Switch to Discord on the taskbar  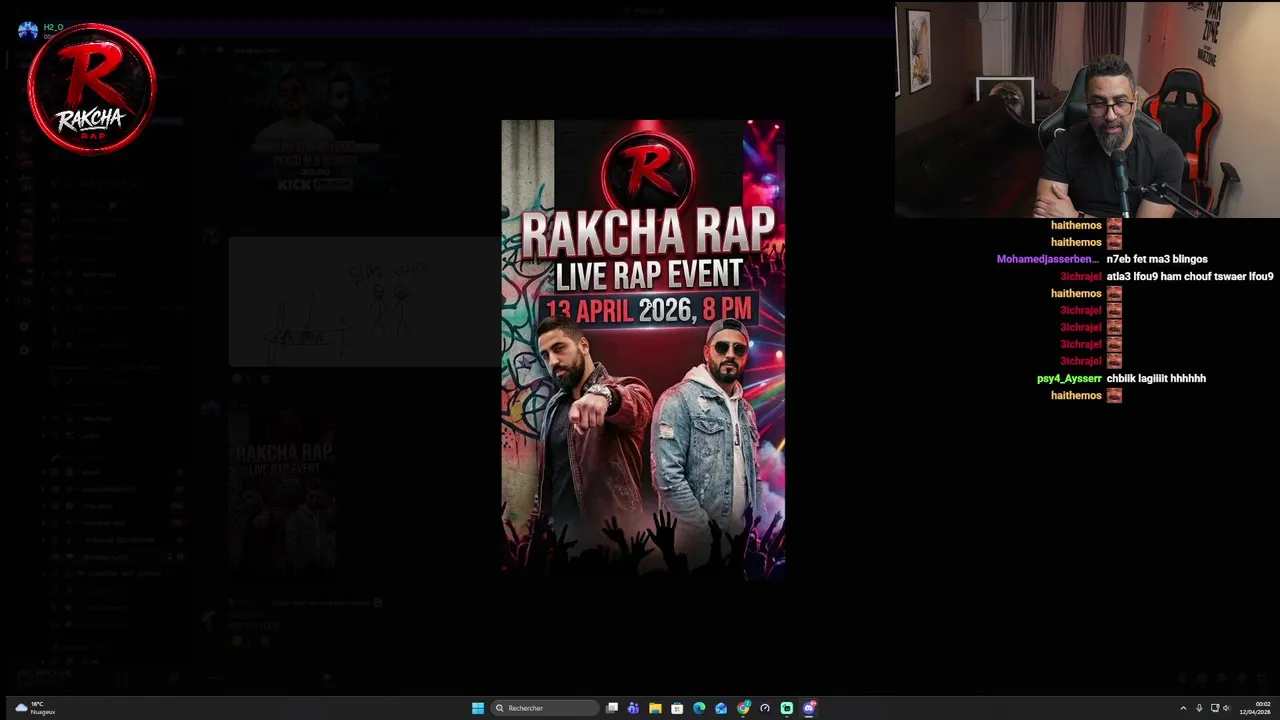pyautogui.click(x=809, y=708)
